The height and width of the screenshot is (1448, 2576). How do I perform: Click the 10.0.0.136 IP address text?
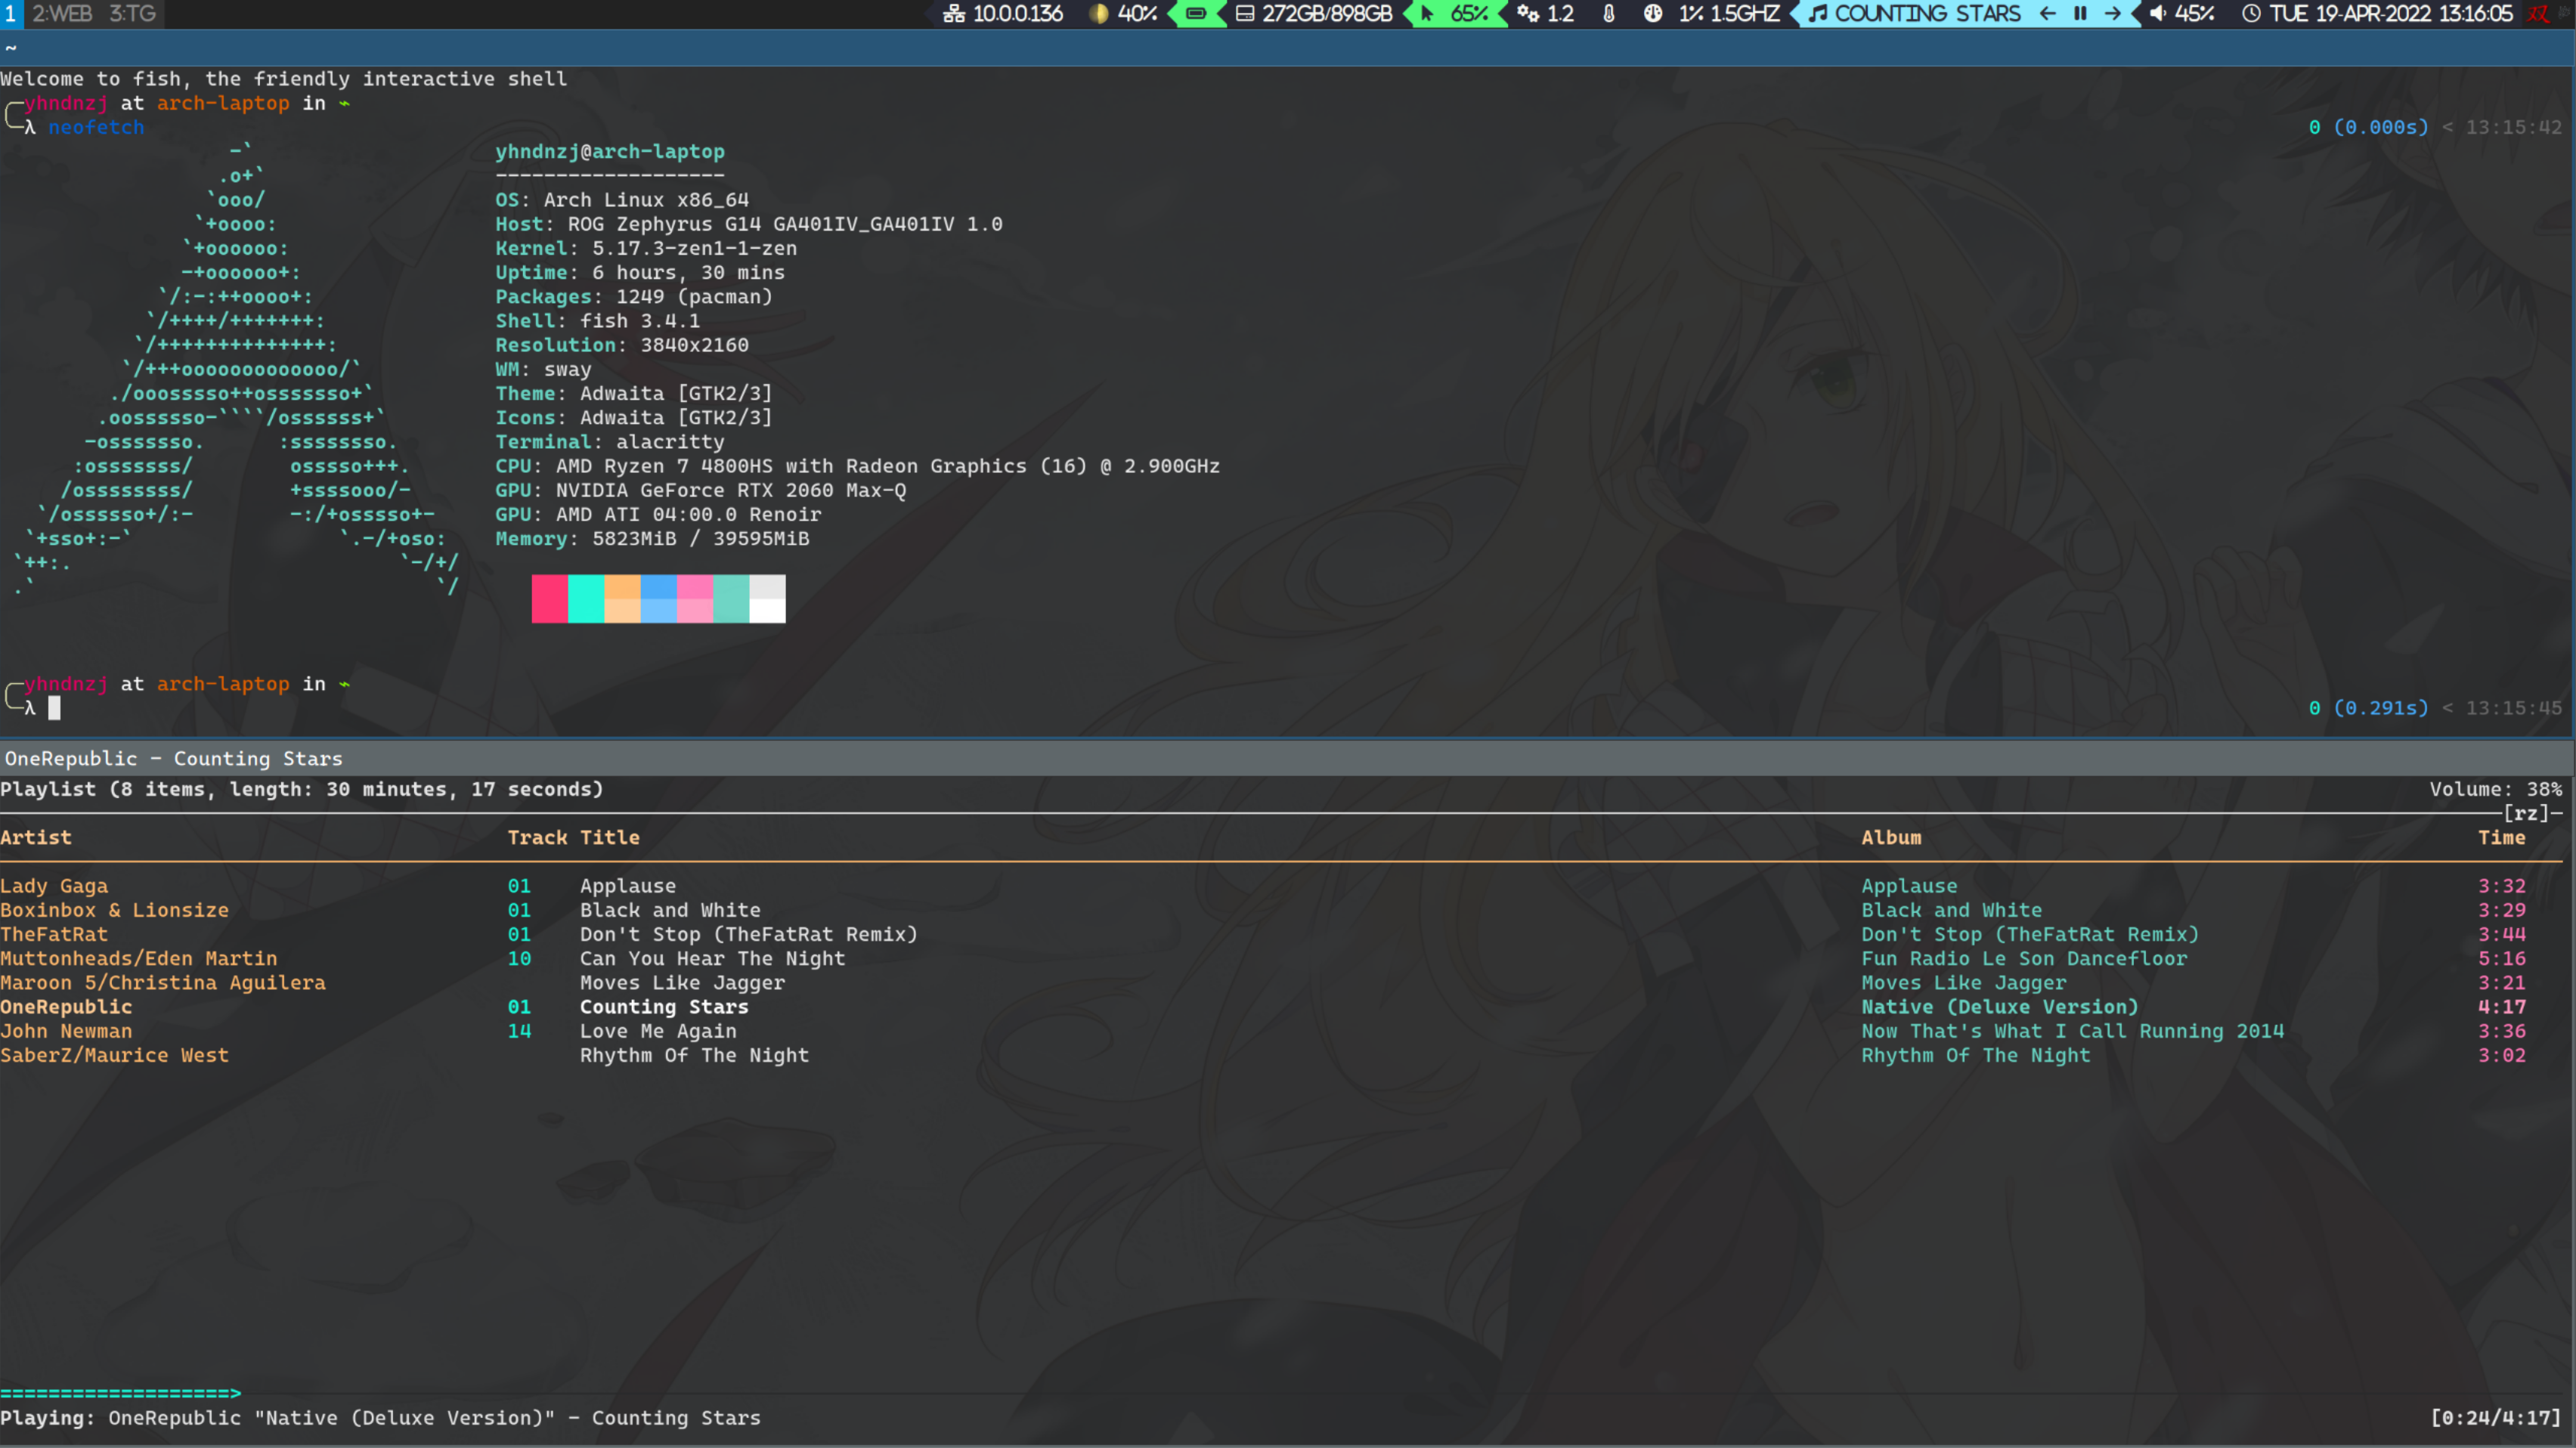click(1018, 14)
